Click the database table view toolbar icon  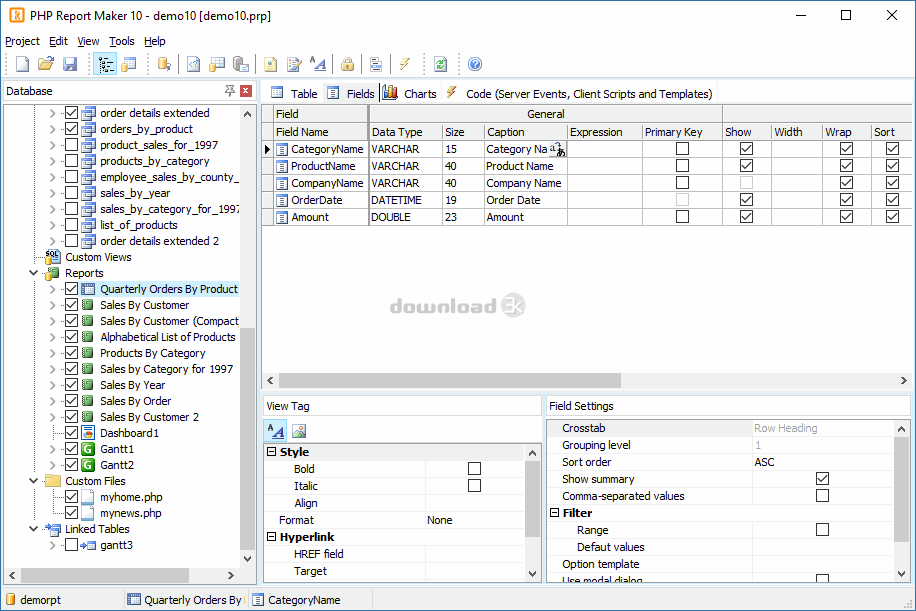point(129,64)
